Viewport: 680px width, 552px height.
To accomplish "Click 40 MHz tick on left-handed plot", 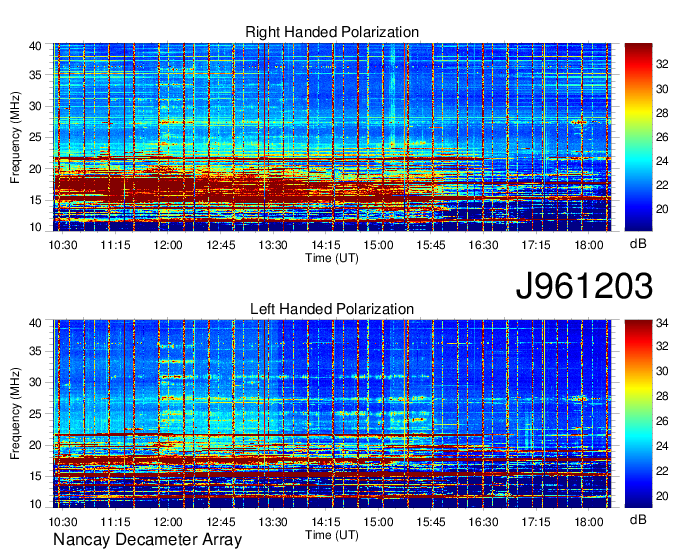I will [36, 323].
